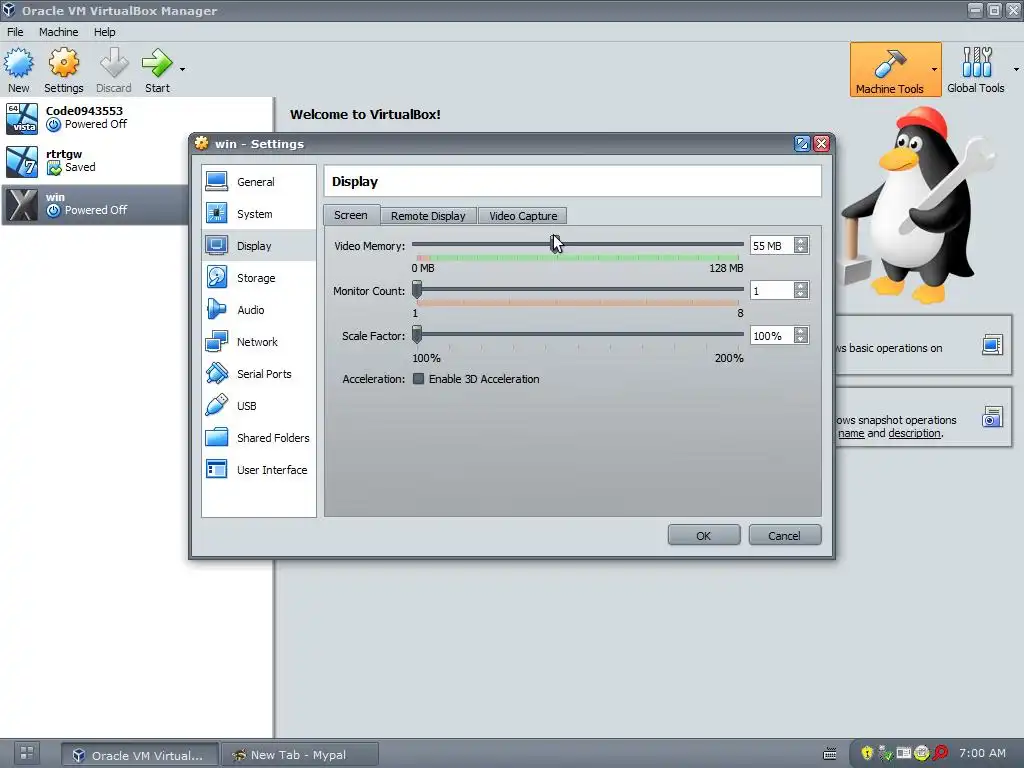The height and width of the screenshot is (768, 1024).
Task: Click the Video Memory 55 MB field
Action: pos(772,246)
